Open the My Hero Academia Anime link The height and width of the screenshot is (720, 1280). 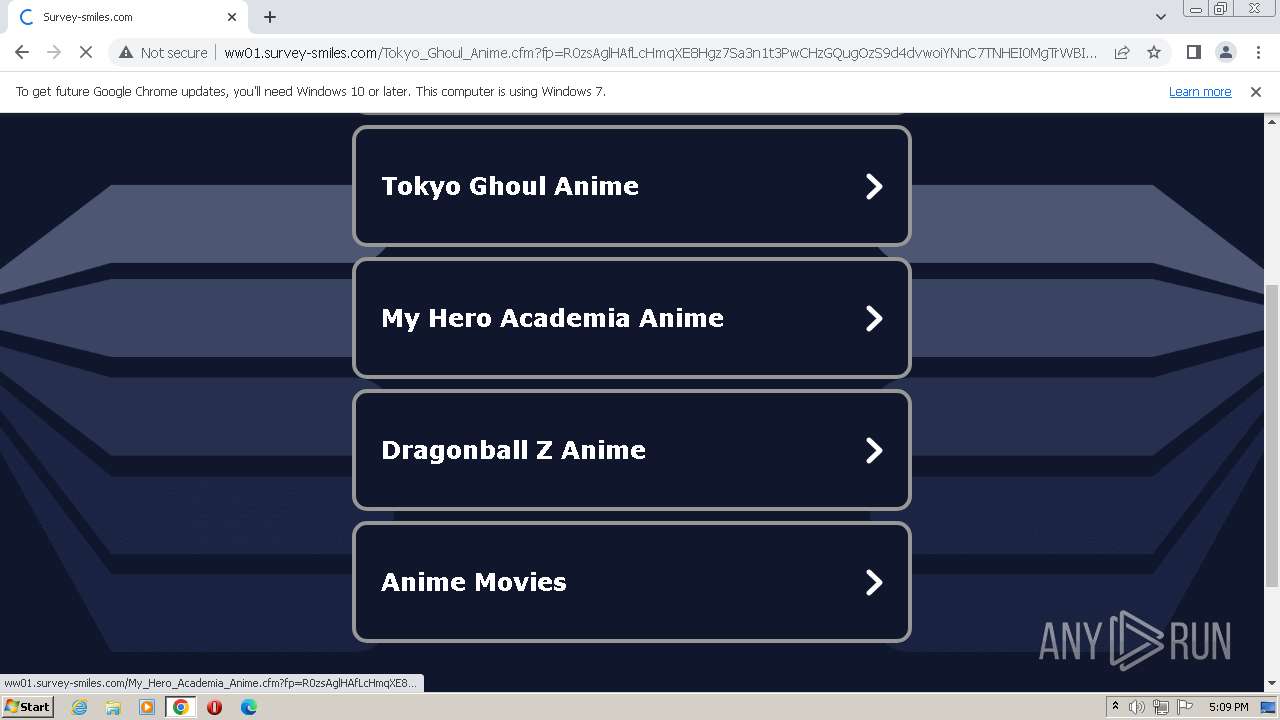click(631, 318)
